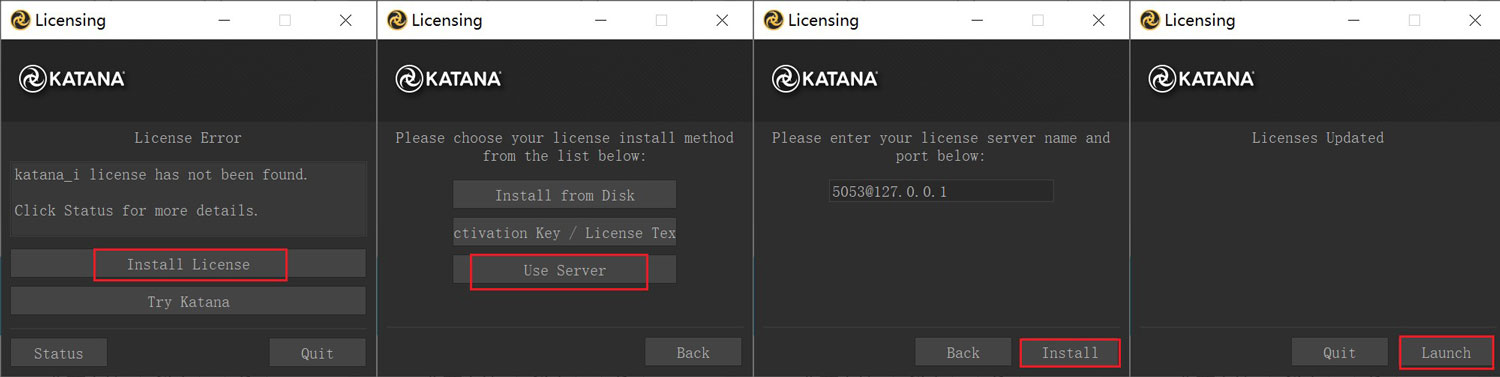Minimize the license server entry window
The image size is (1500, 377).
(977, 20)
